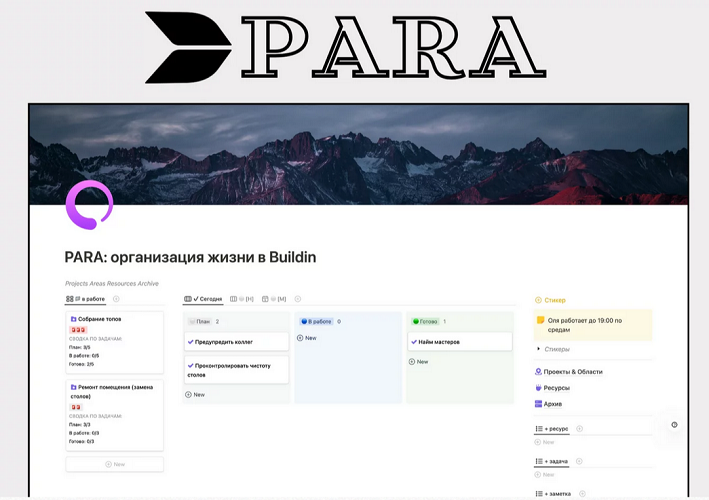Expand the Стикеры toggle list
Screen dimensions: 709x500
539,349
